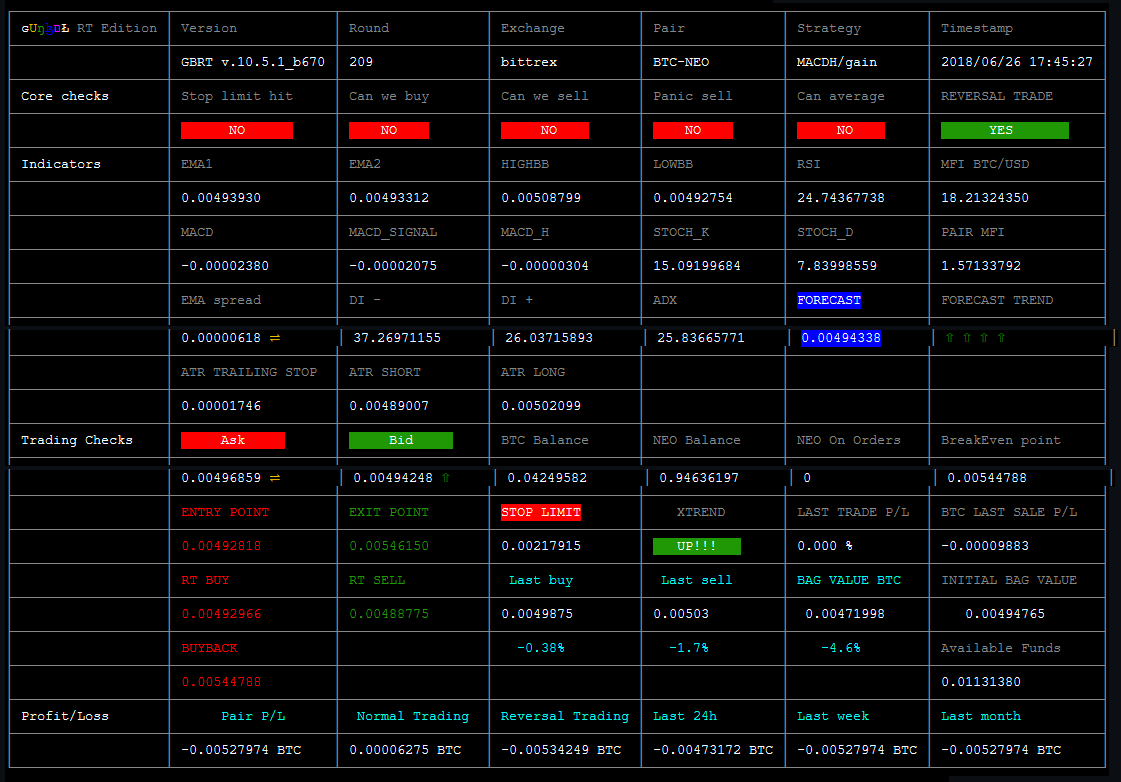Click the Gunbot RT Edition logo text
The width and height of the screenshot is (1121, 782).
[x=89, y=28]
